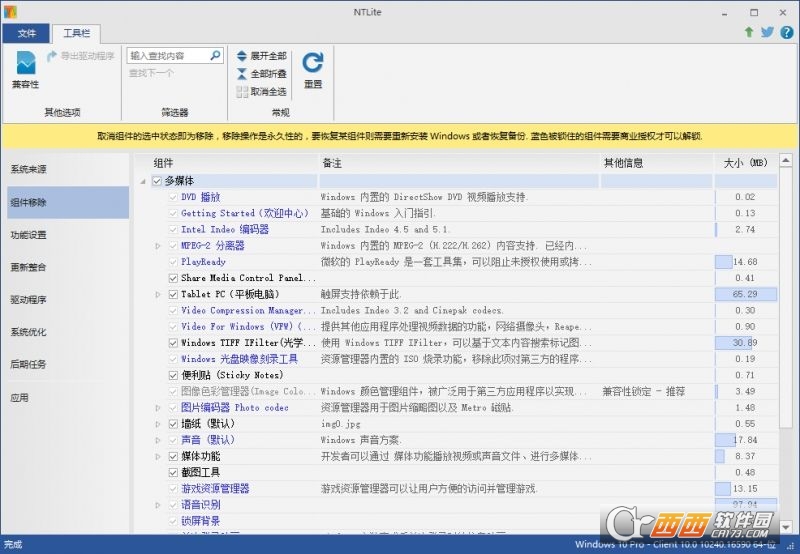Expand the 墙纸 (默认) tree item

[x=158, y=424]
